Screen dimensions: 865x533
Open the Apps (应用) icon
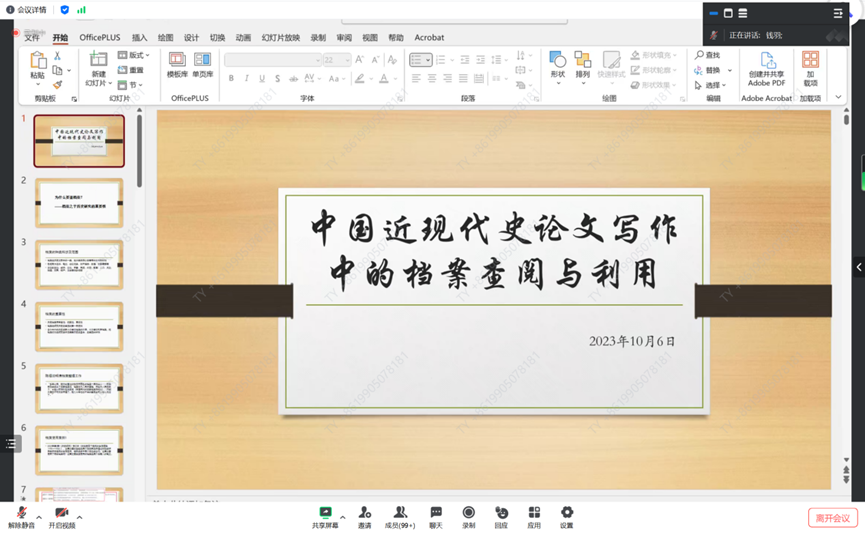click(x=534, y=513)
